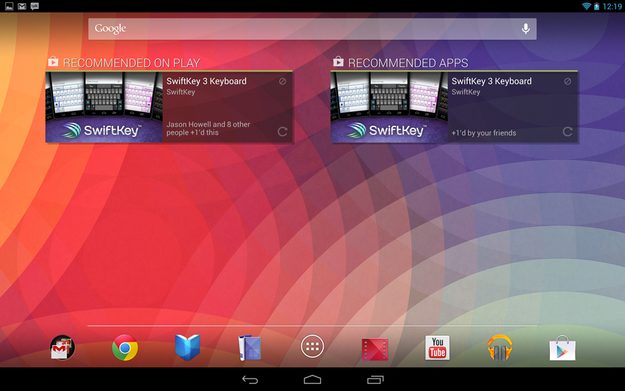Tap the Wi-Fi status icon
This screenshot has width=625, height=391.
pyautogui.click(x=586, y=6)
